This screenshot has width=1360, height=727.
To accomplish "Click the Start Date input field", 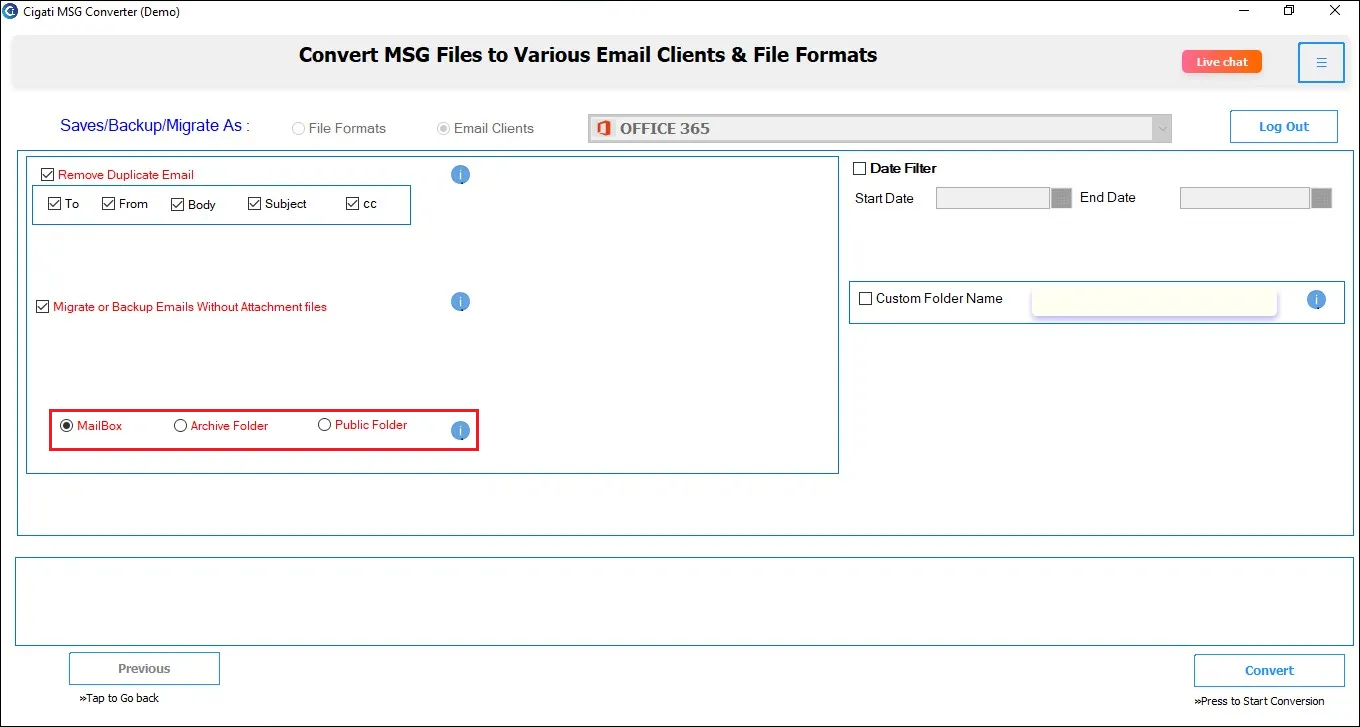I will tap(993, 198).
